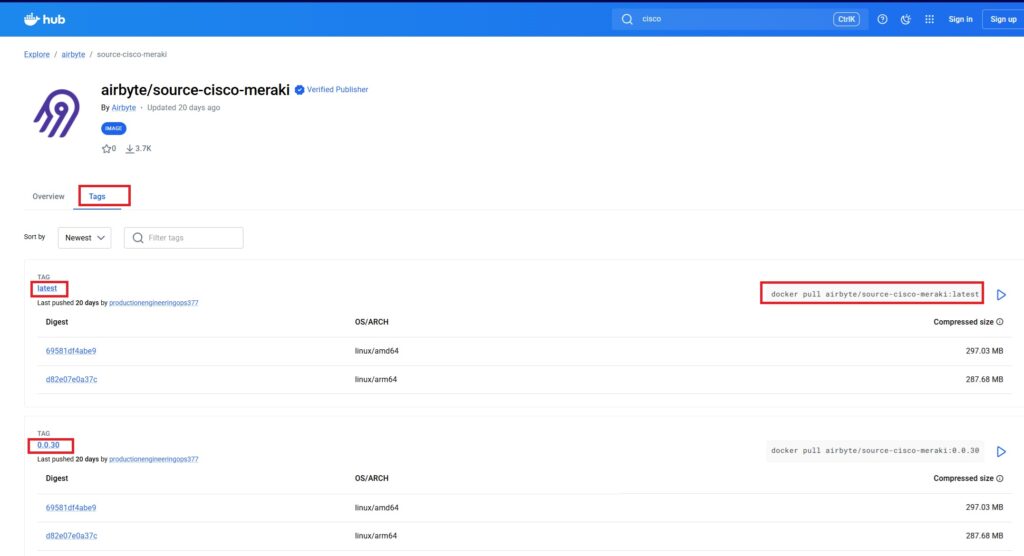Copy docker pull command for 0.0.30 tag

[874, 451]
